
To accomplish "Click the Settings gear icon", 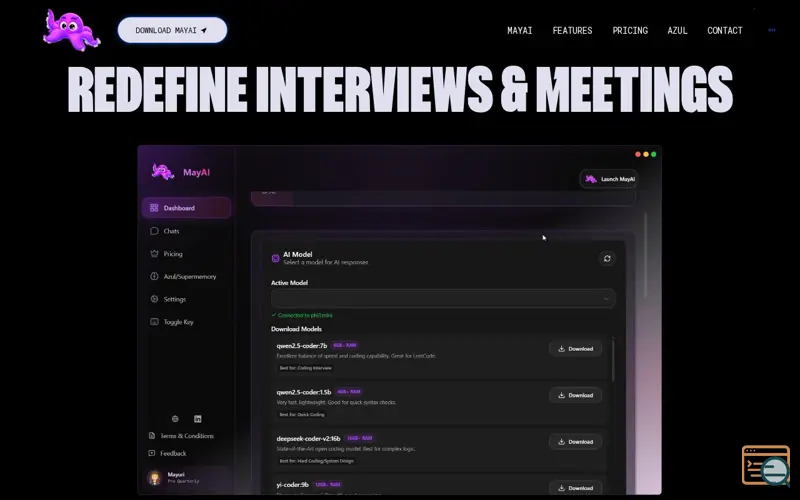I will [x=154, y=299].
